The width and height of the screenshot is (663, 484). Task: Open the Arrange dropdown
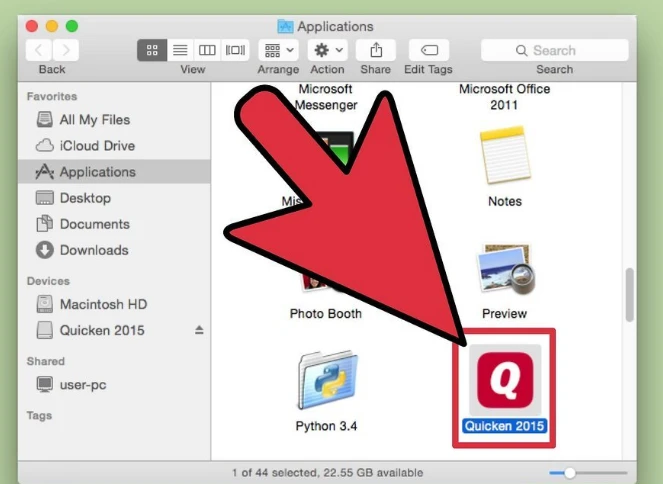(x=279, y=50)
